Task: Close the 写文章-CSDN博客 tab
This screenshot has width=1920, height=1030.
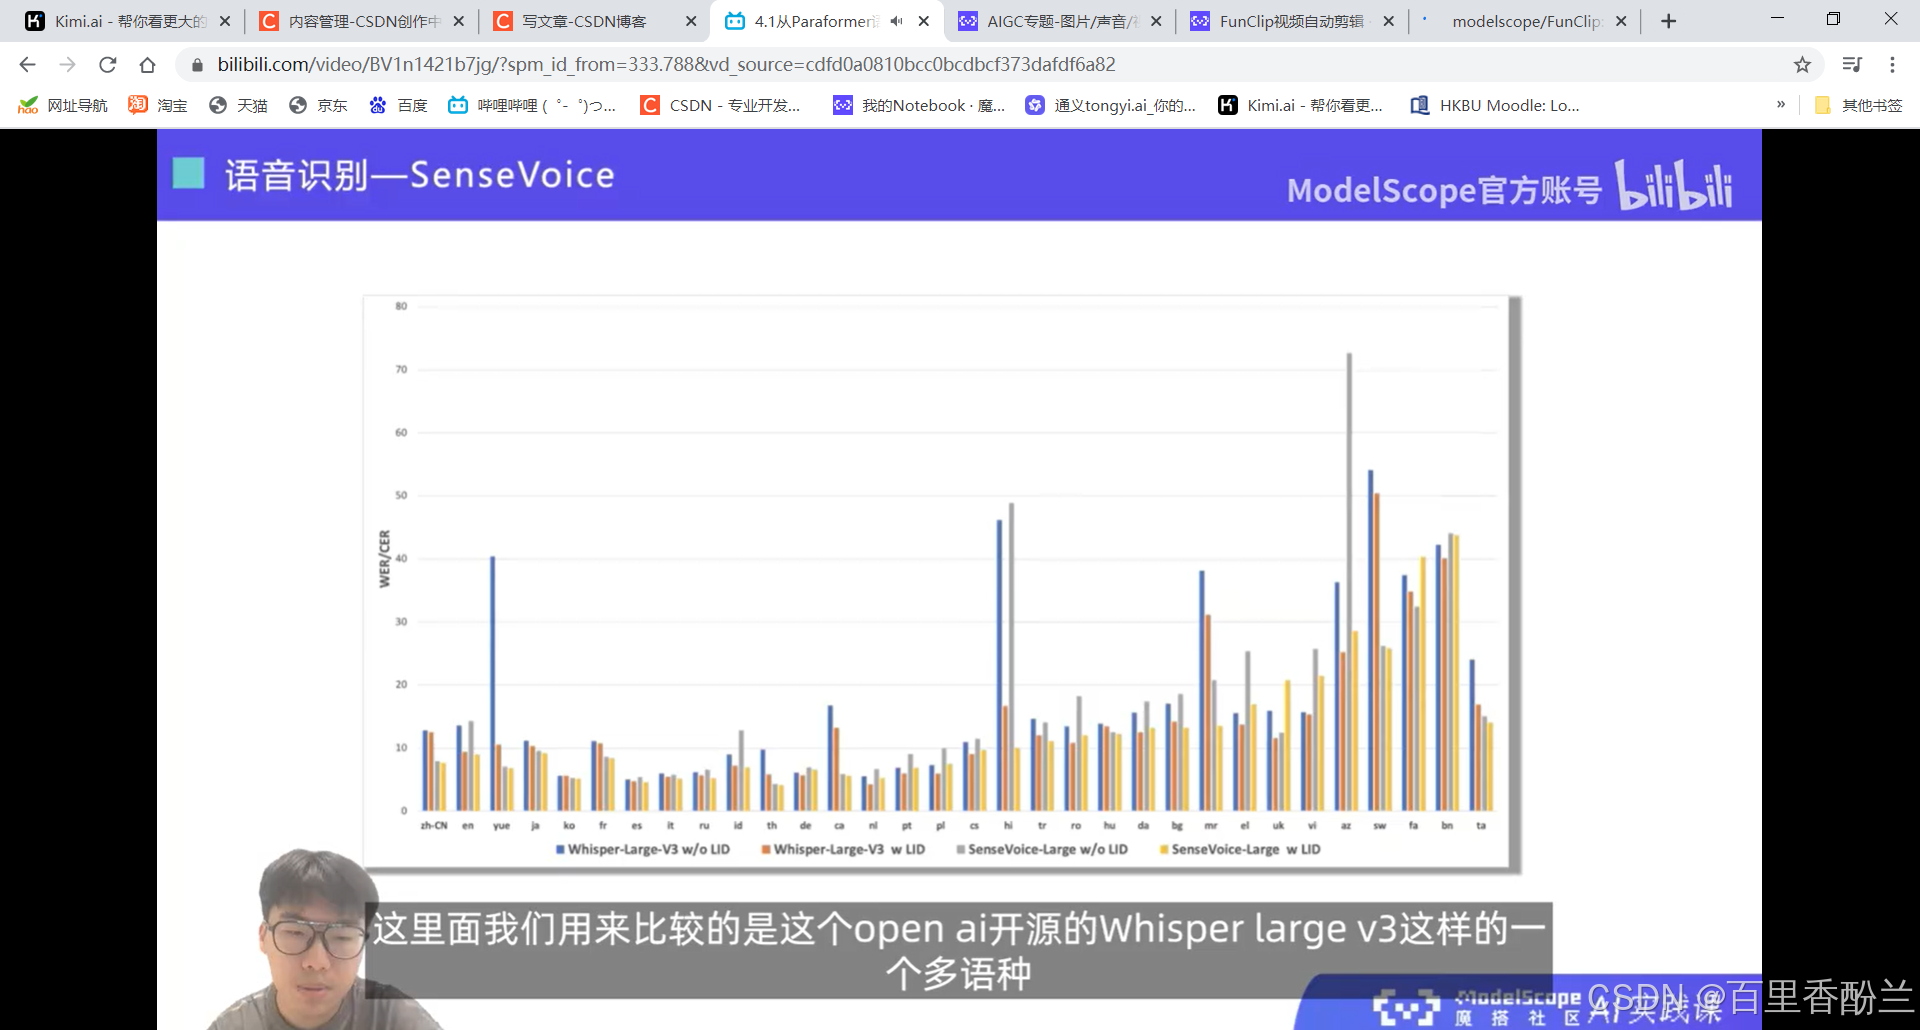Action: (691, 21)
